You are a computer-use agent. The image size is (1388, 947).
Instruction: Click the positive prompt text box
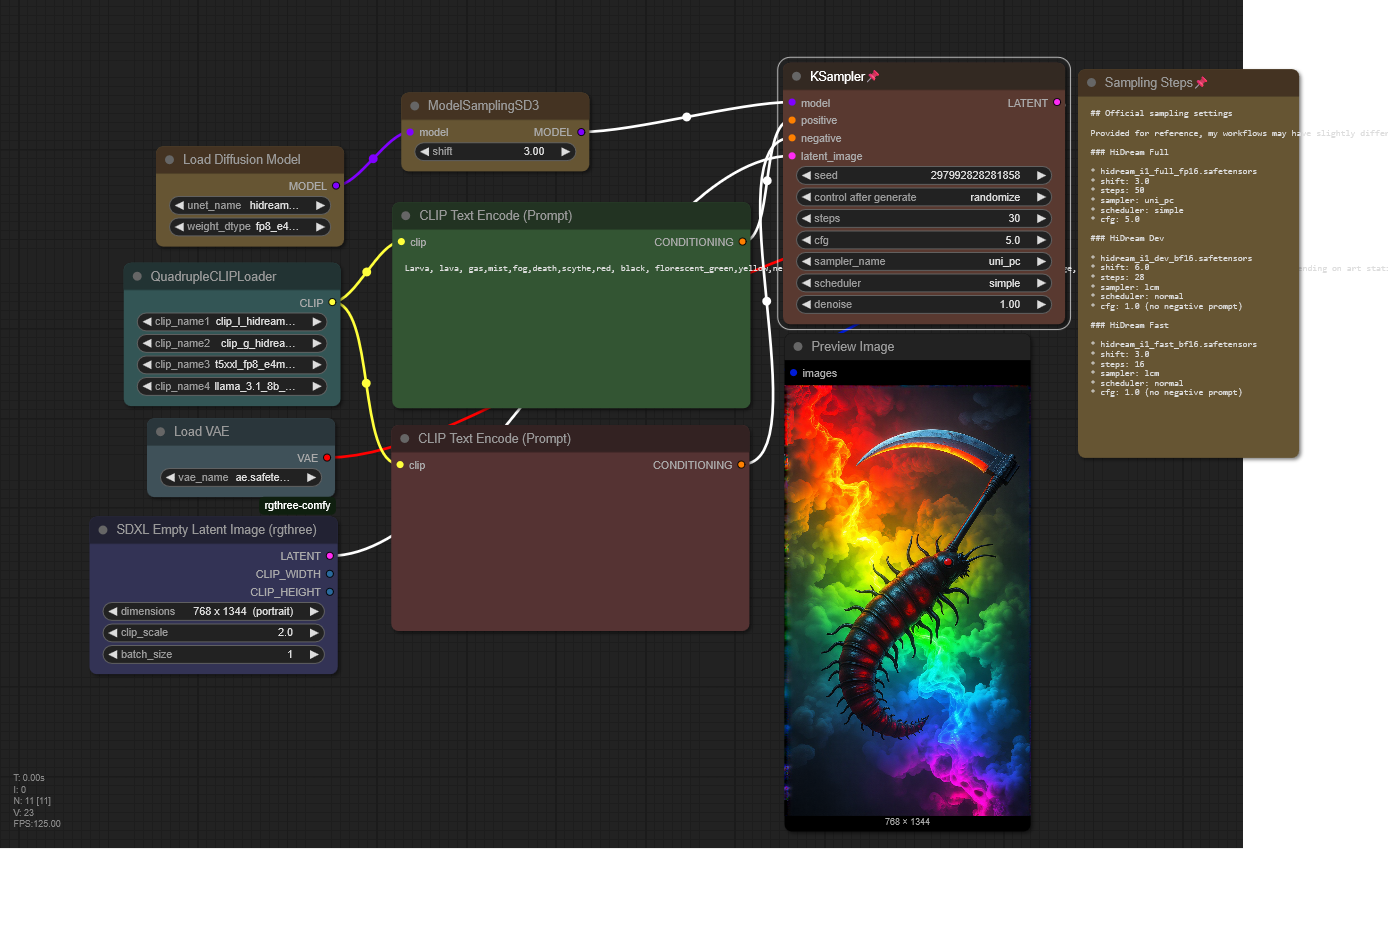[x=571, y=330]
